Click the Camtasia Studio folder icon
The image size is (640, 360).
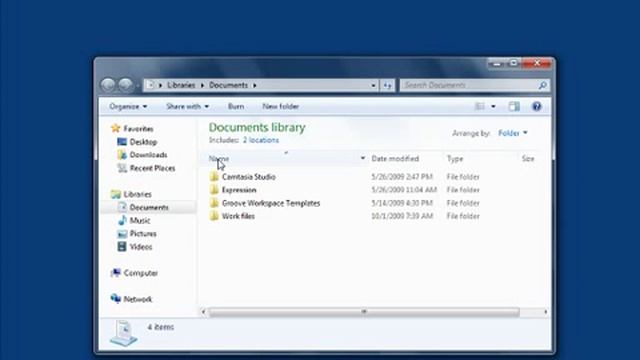tap(214, 177)
